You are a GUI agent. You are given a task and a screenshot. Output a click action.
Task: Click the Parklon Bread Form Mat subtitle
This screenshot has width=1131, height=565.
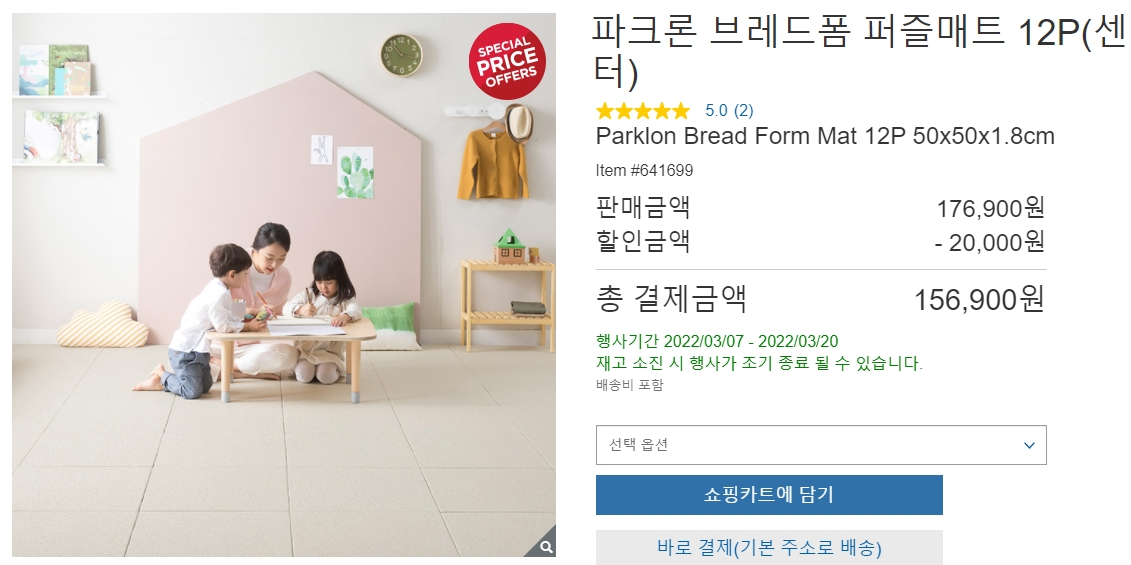825,136
